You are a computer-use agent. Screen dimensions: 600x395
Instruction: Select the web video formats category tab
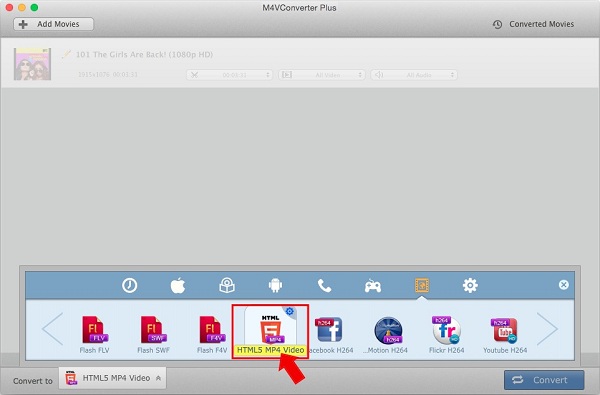click(x=422, y=285)
